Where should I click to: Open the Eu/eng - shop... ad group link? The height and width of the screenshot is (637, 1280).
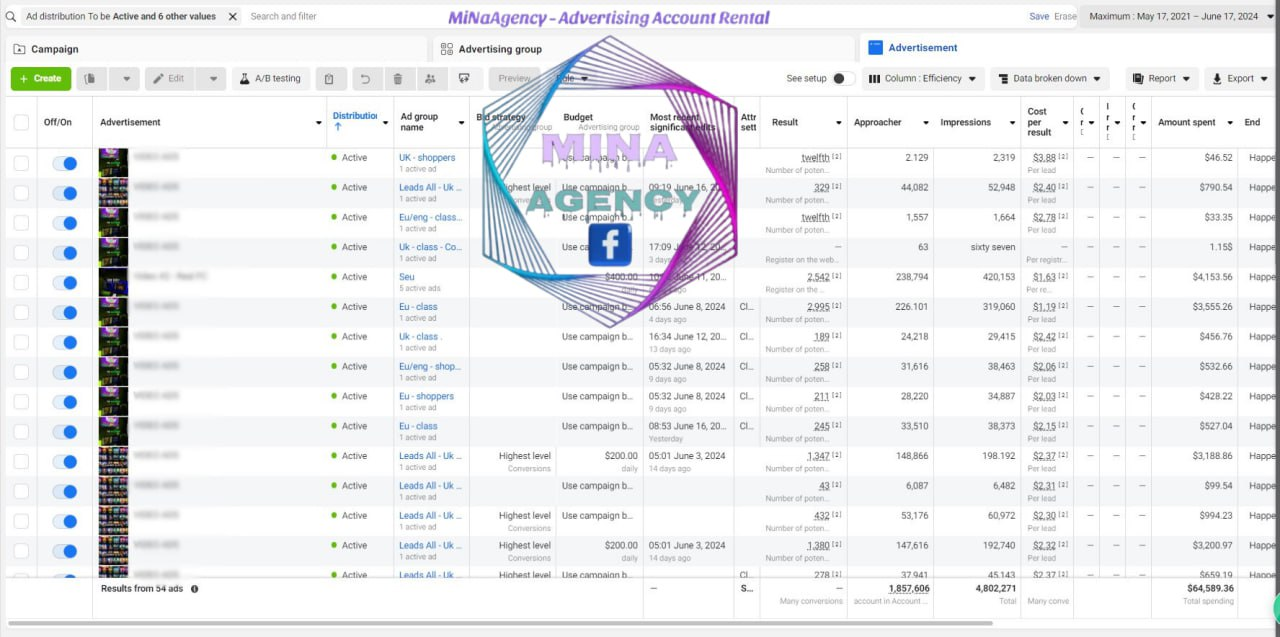click(x=430, y=367)
